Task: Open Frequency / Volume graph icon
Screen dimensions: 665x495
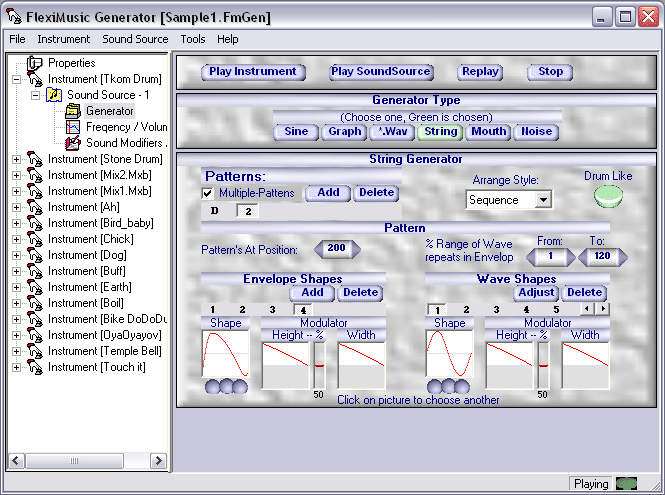Action: pos(73,127)
